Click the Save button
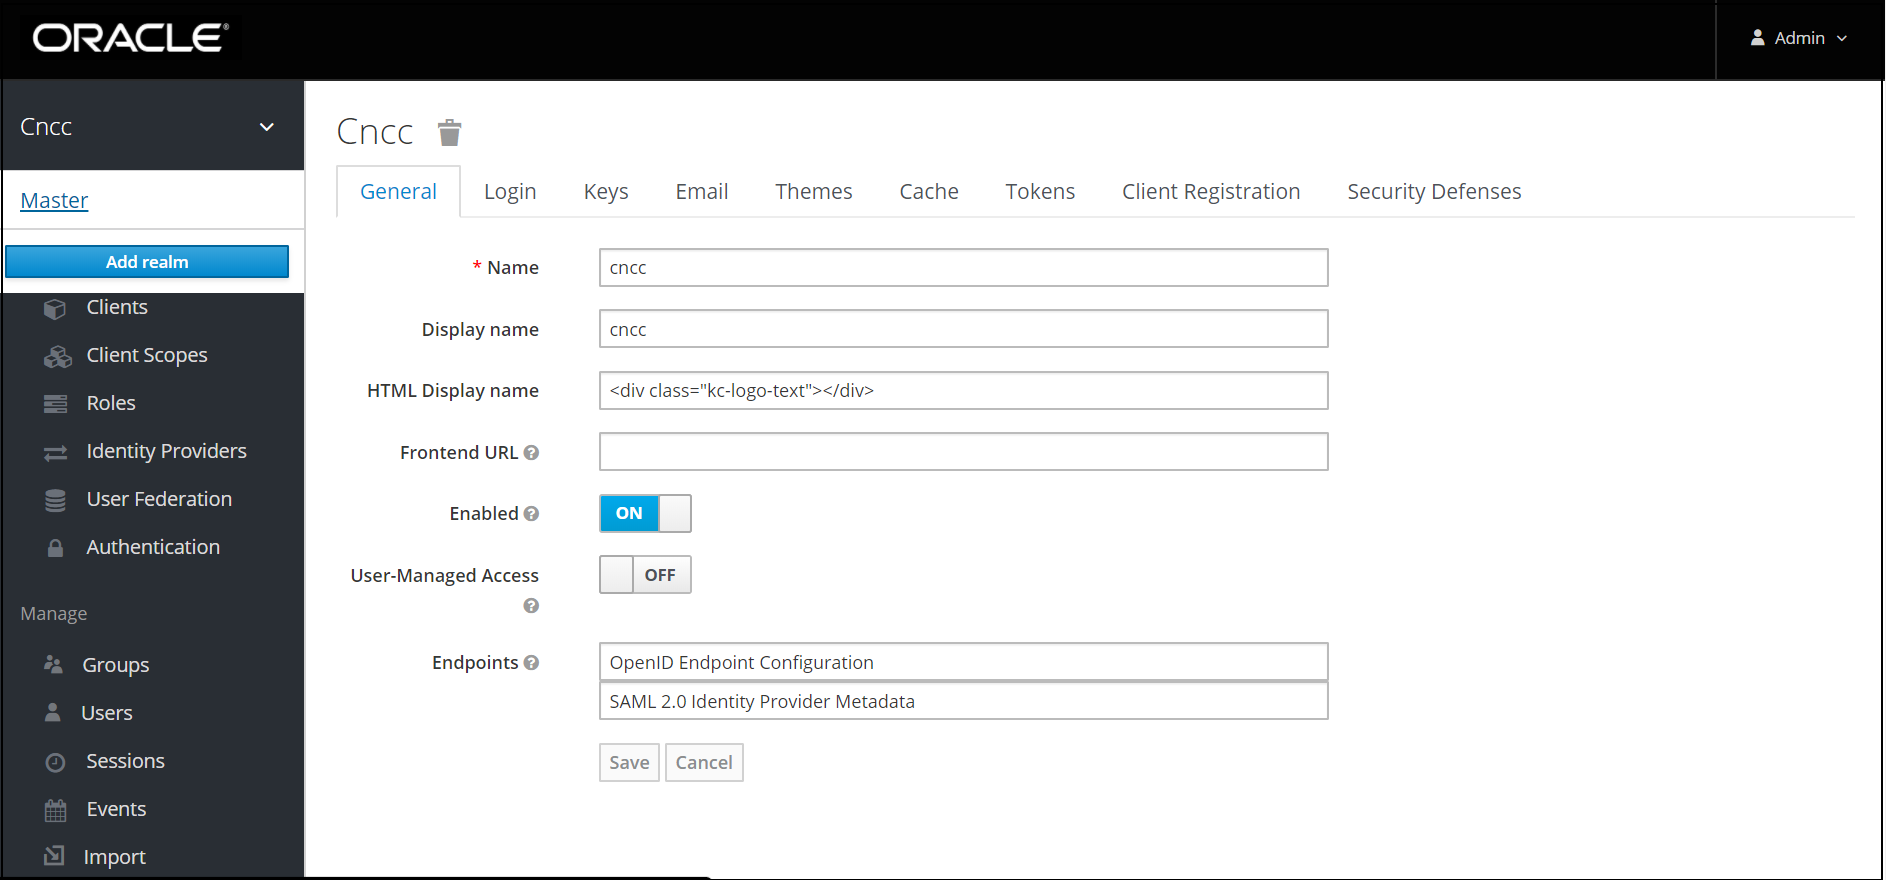The width and height of the screenshot is (1887, 880). point(629,763)
